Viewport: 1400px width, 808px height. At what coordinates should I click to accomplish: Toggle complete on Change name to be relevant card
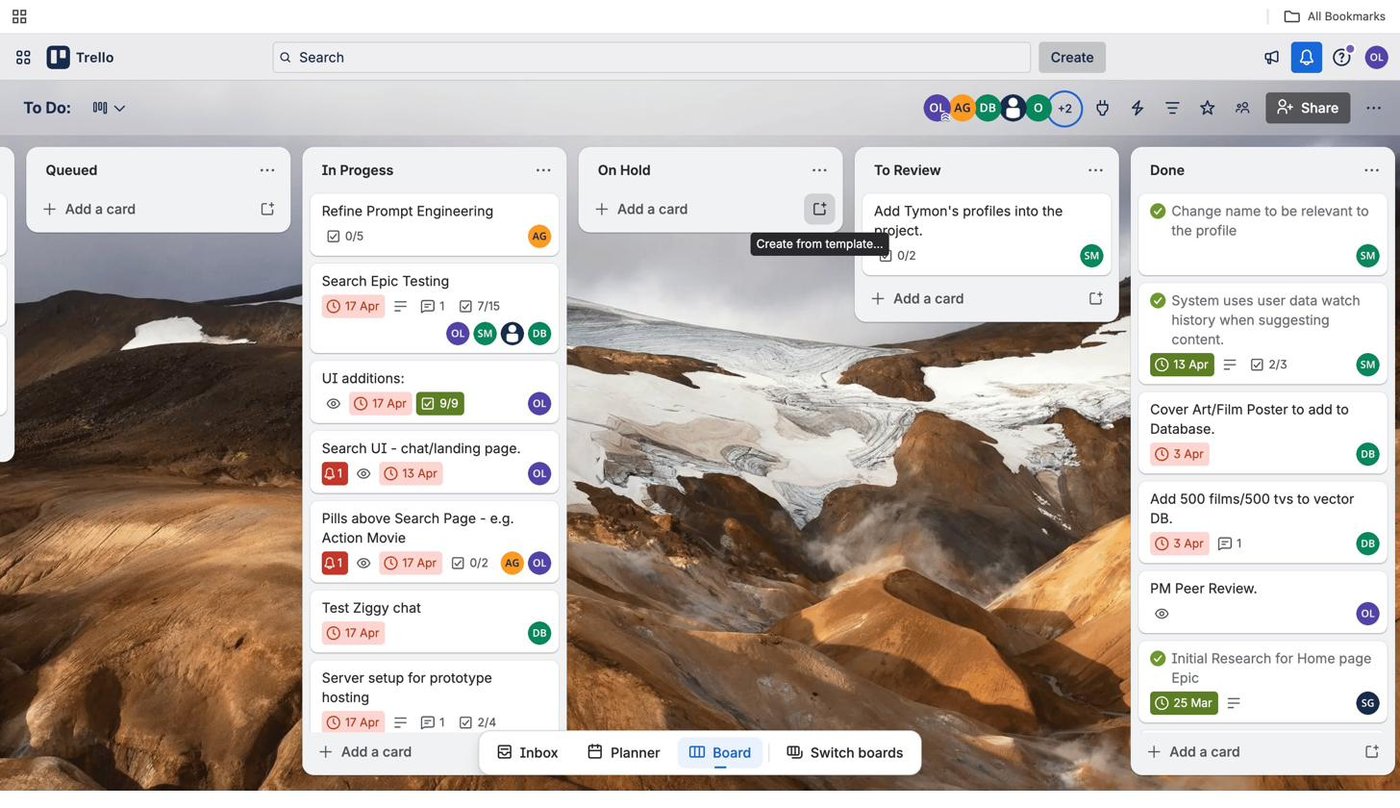[1158, 211]
